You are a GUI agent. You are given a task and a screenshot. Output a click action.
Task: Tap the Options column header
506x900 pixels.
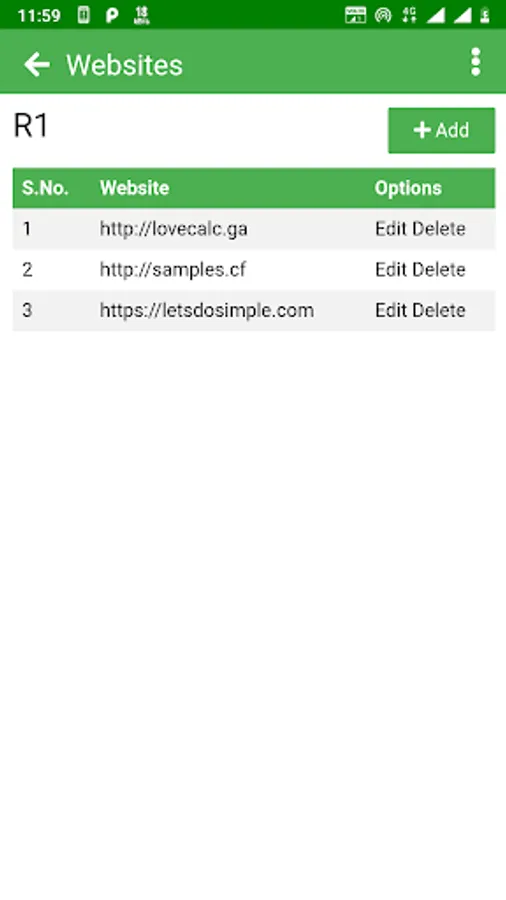tap(408, 188)
